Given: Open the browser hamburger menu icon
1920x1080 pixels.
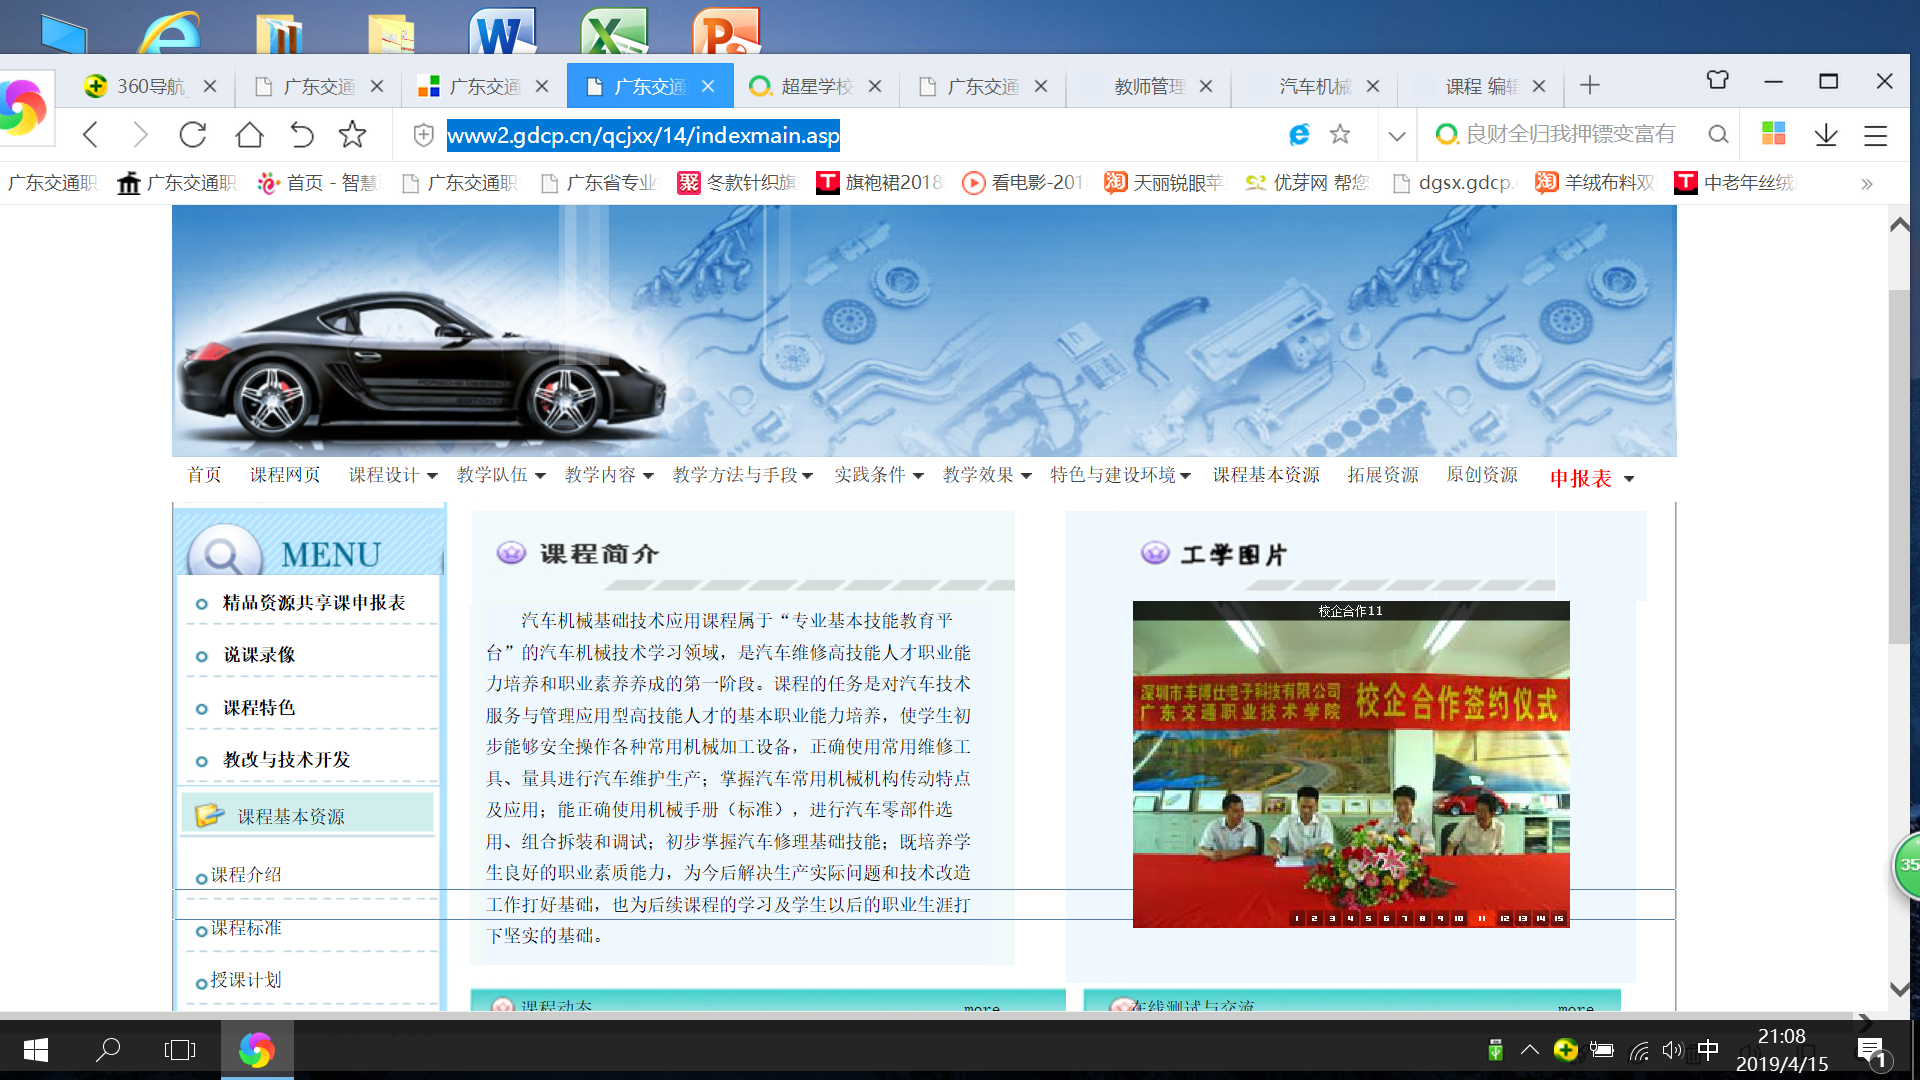Looking at the screenshot, I should pyautogui.click(x=1875, y=135).
